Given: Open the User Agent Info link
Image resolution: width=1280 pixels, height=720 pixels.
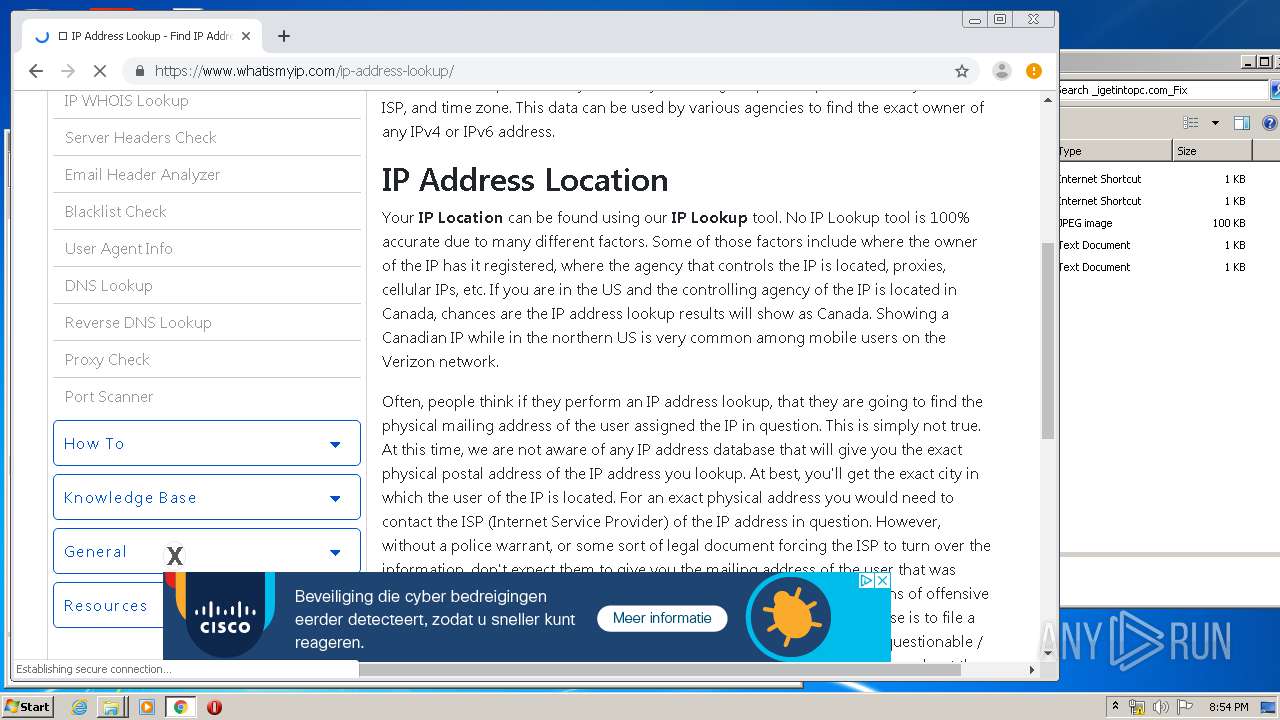Looking at the screenshot, I should point(118,248).
